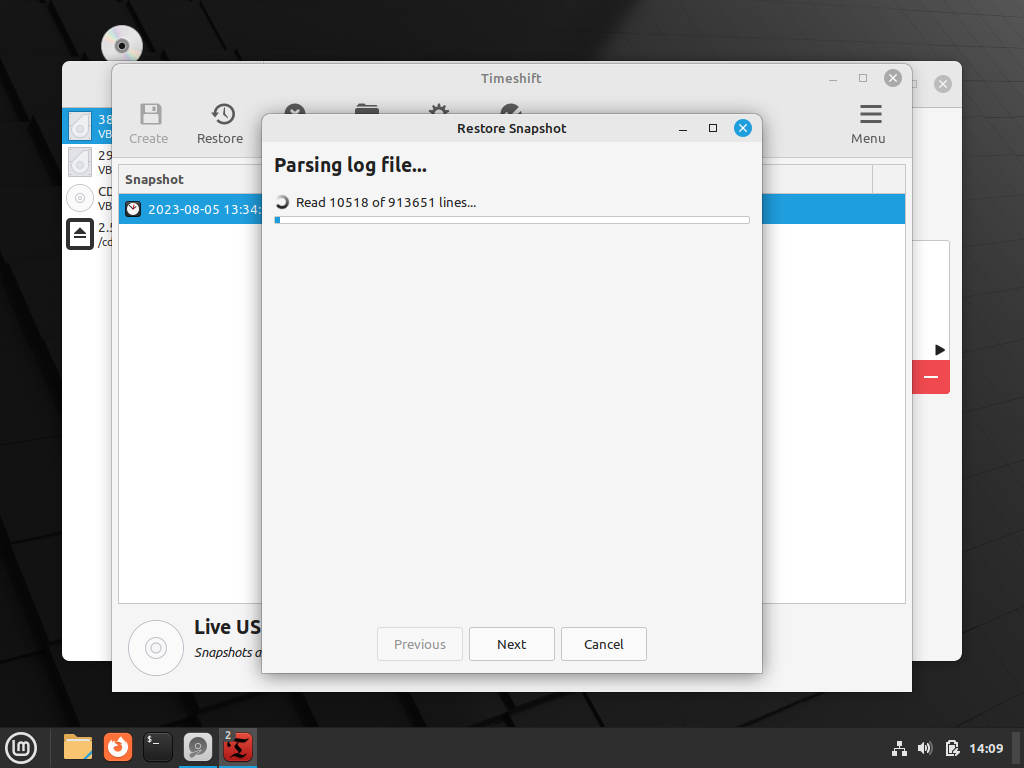The height and width of the screenshot is (768, 1024).
Task: Open the clock showing 14:09
Action: point(986,748)
